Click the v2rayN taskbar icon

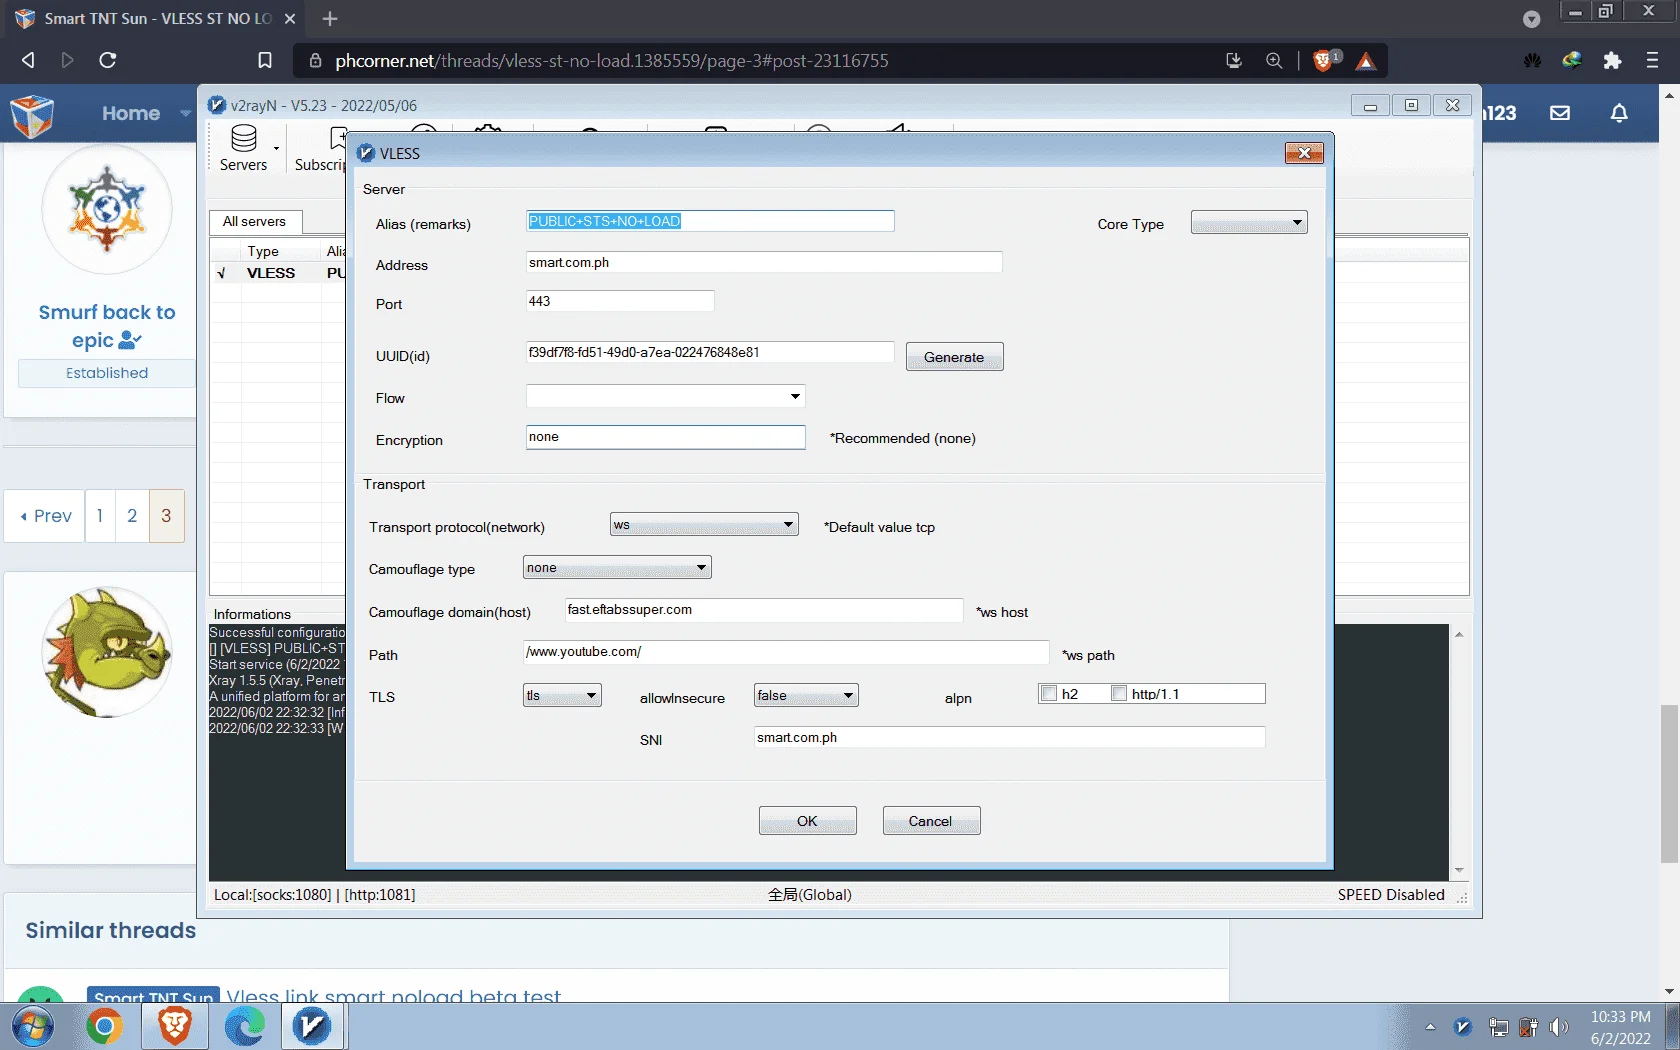313,1027
